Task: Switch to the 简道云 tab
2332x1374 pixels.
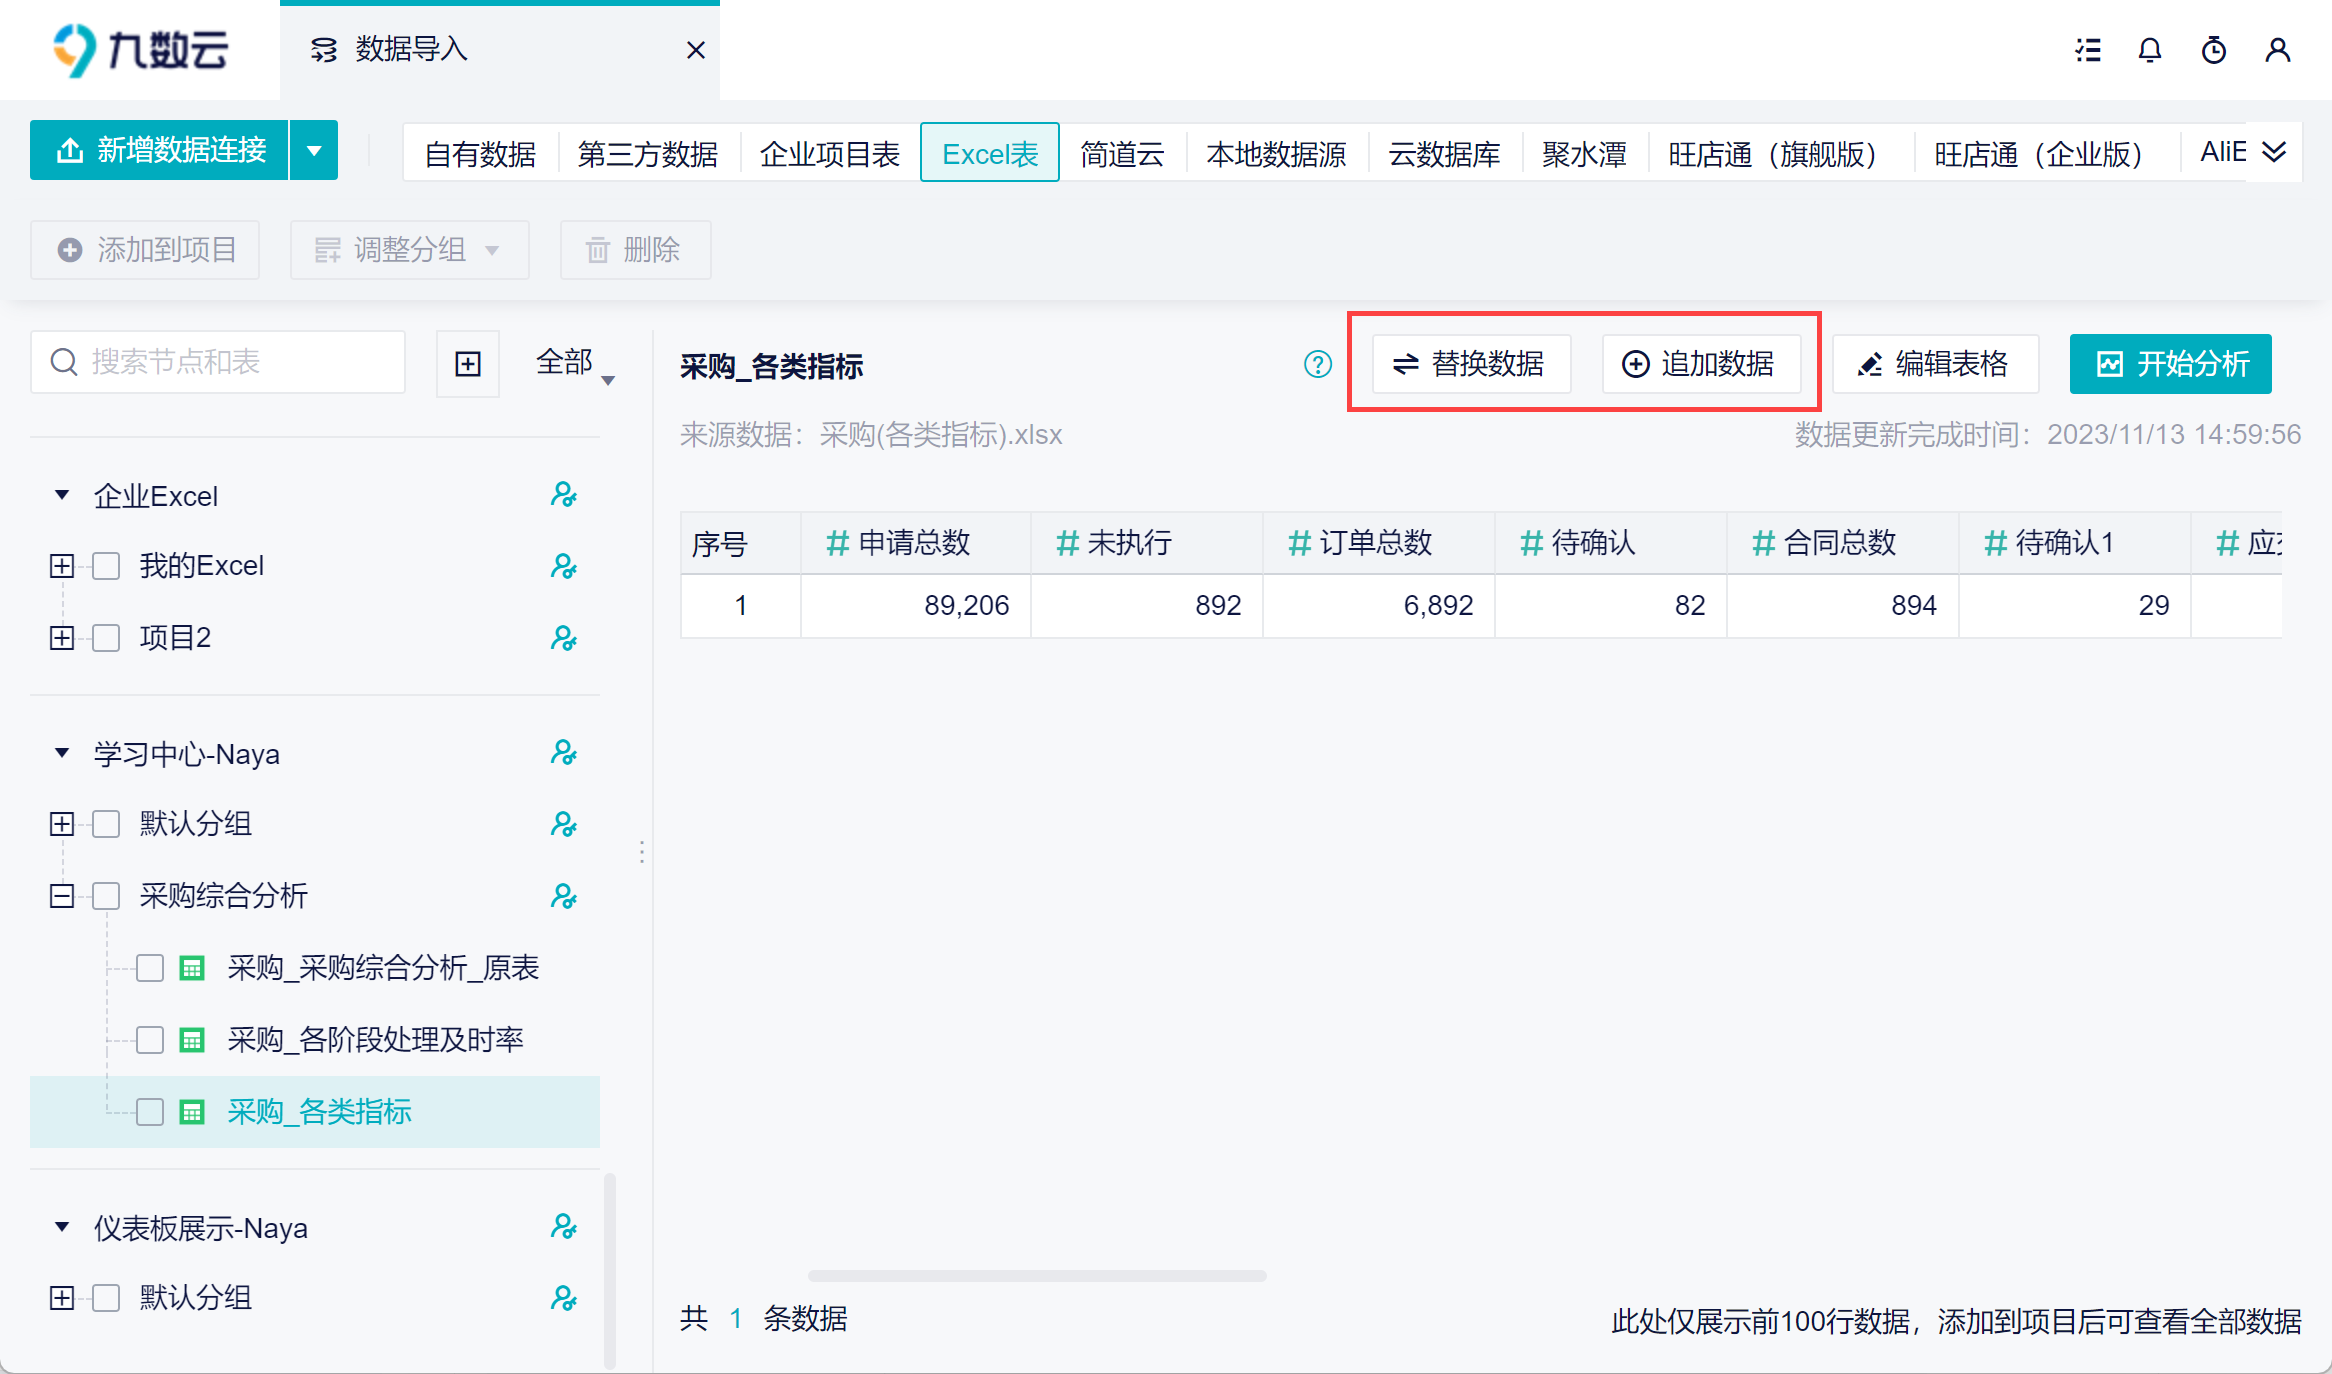Action: (x=1122, y=154)
